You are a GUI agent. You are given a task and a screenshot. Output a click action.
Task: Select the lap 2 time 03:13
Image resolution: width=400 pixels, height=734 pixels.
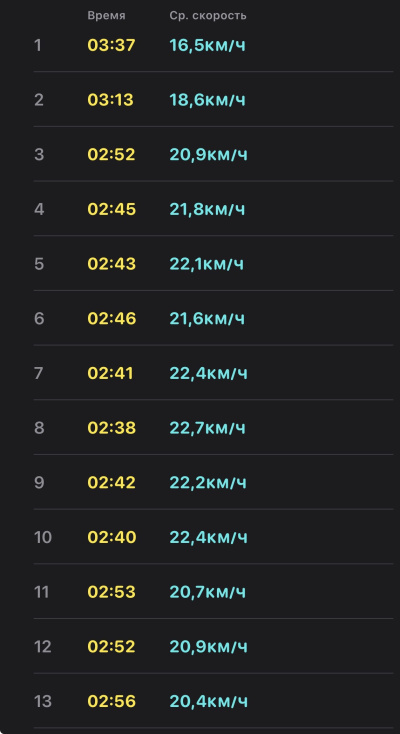click(x=111, y=100)
